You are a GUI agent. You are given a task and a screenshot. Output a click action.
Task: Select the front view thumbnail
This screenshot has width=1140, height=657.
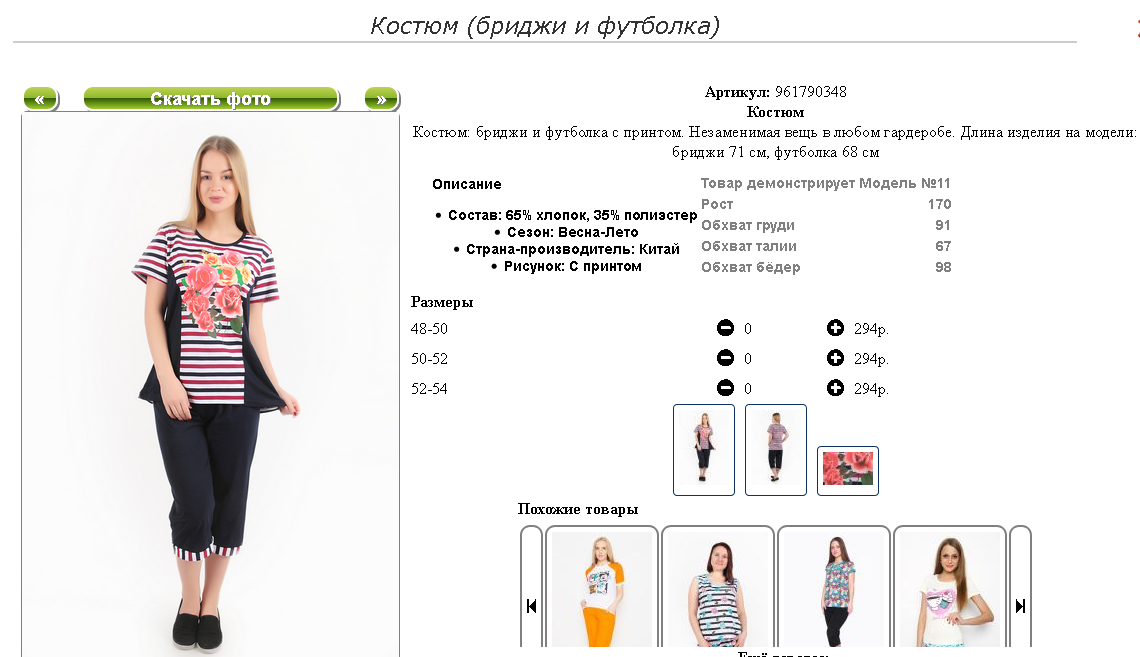704,450
